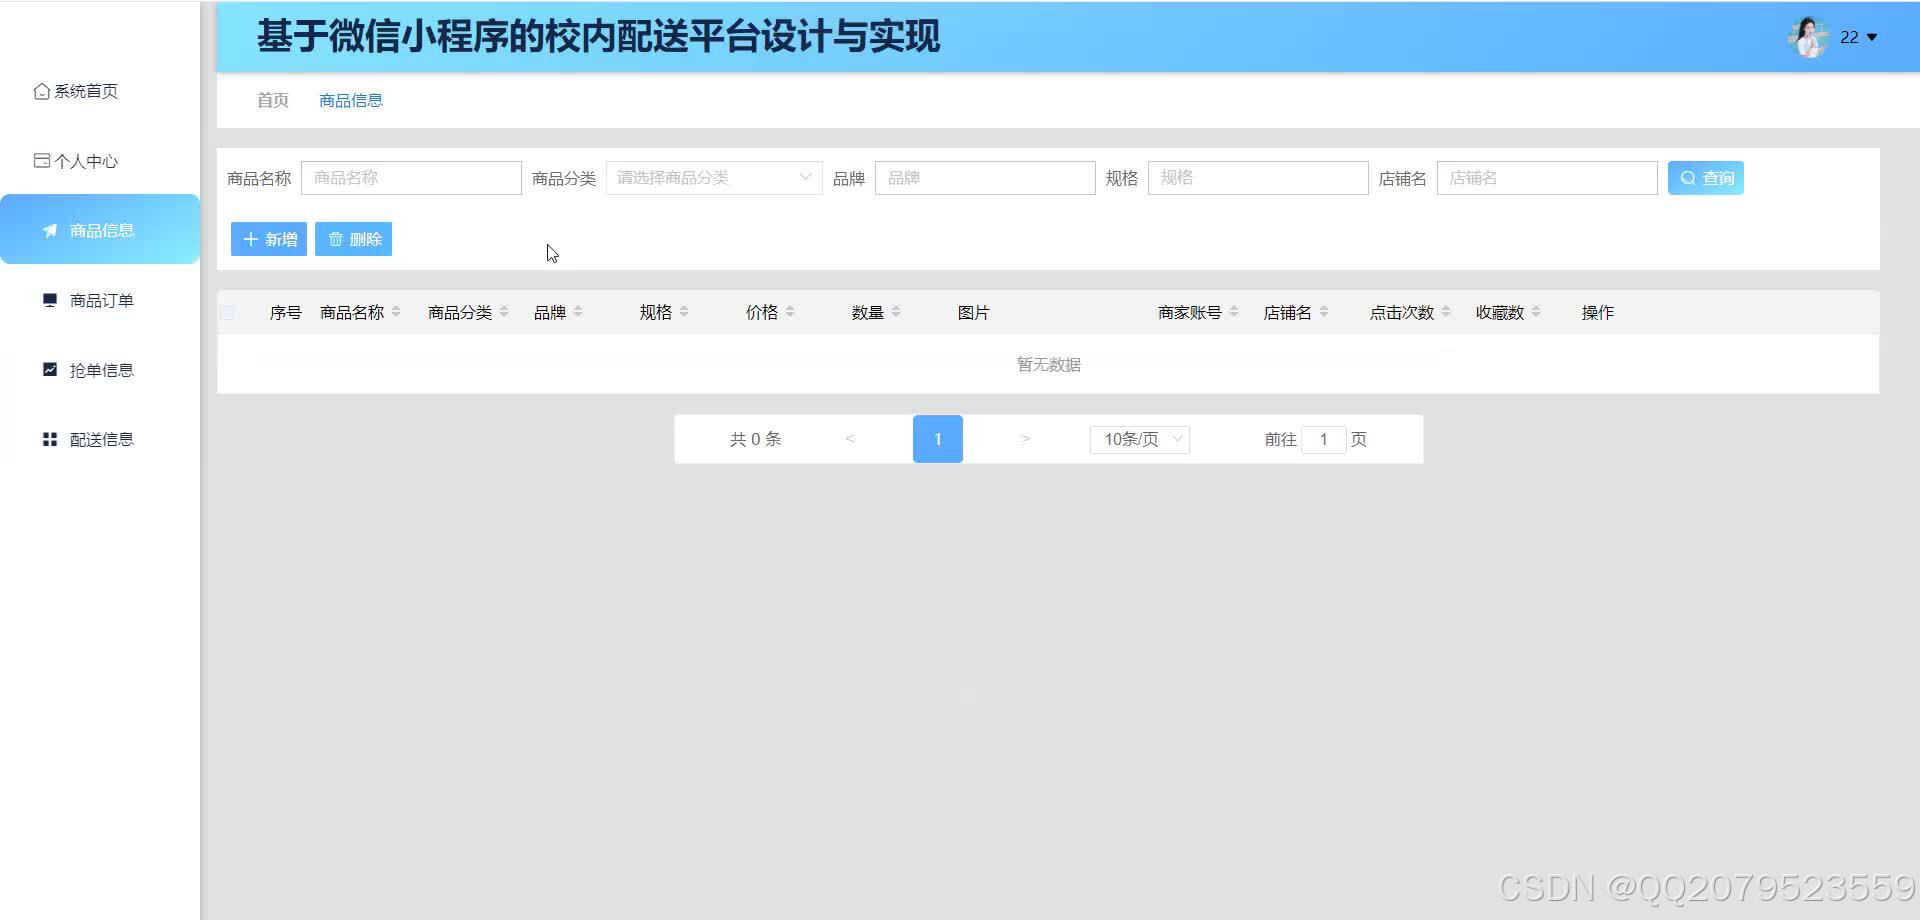Switch to the 首页 breadcrumb tab

click(x=271, y=100)
